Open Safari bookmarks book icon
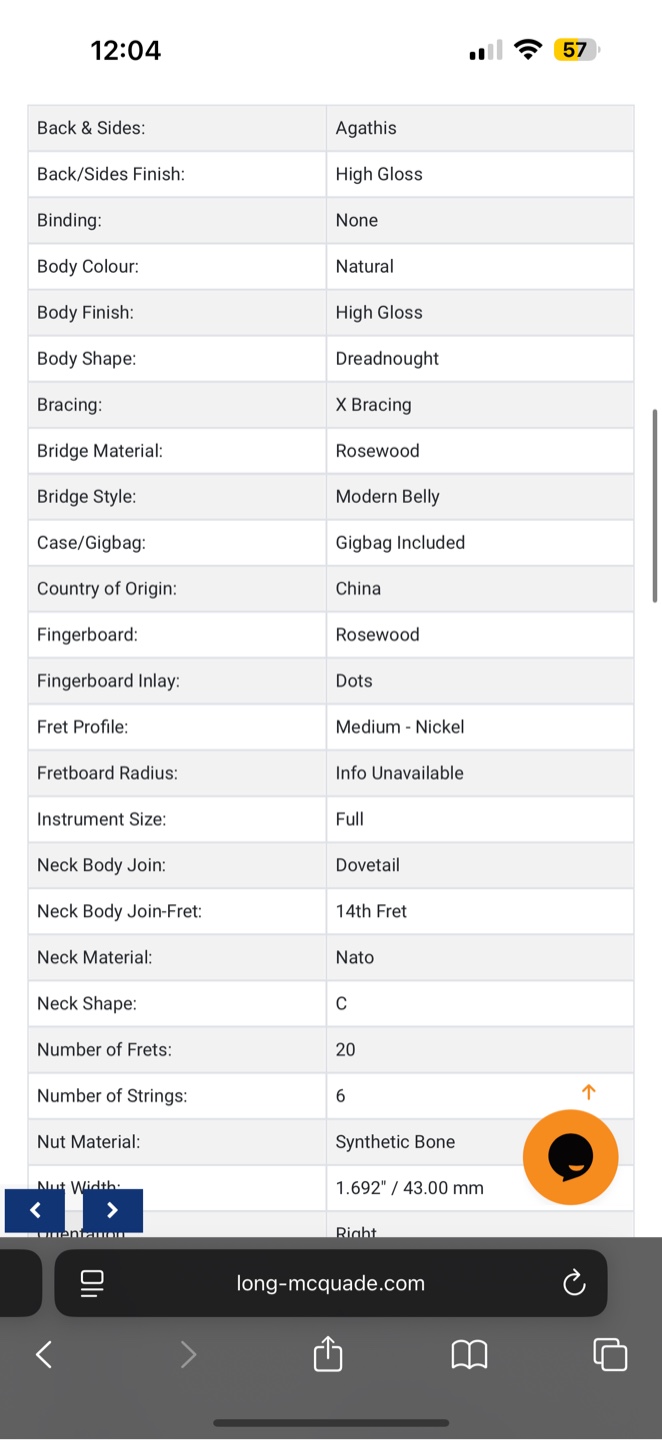This screenshot has width=662, height=1440. (x=469, y=1355)
